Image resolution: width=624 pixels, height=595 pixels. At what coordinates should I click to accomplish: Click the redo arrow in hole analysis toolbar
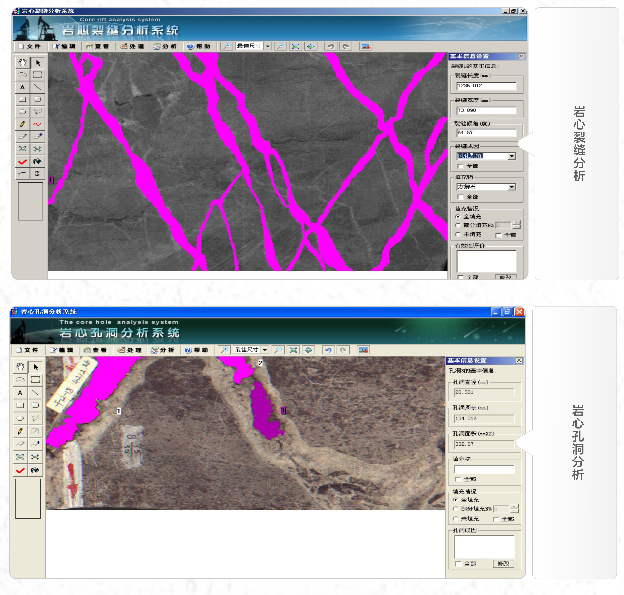click(x=343, y=351)
